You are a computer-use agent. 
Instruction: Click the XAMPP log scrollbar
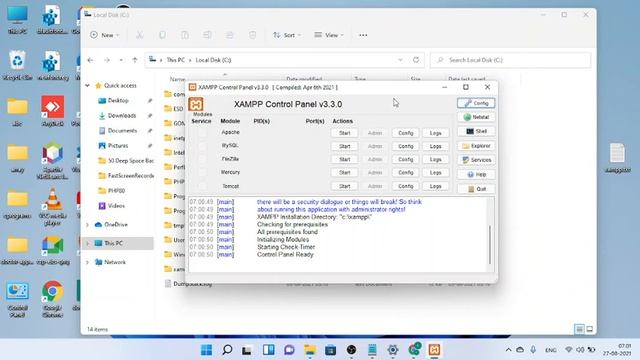(x=490, y=244)
